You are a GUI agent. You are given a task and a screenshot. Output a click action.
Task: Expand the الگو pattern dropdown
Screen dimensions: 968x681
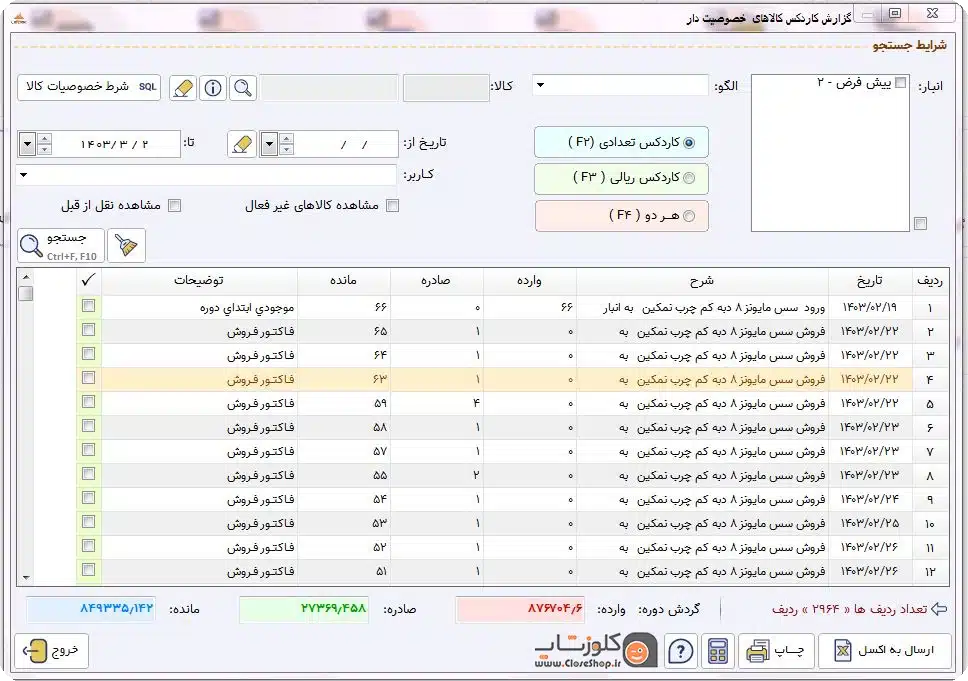tap(540, 85)
